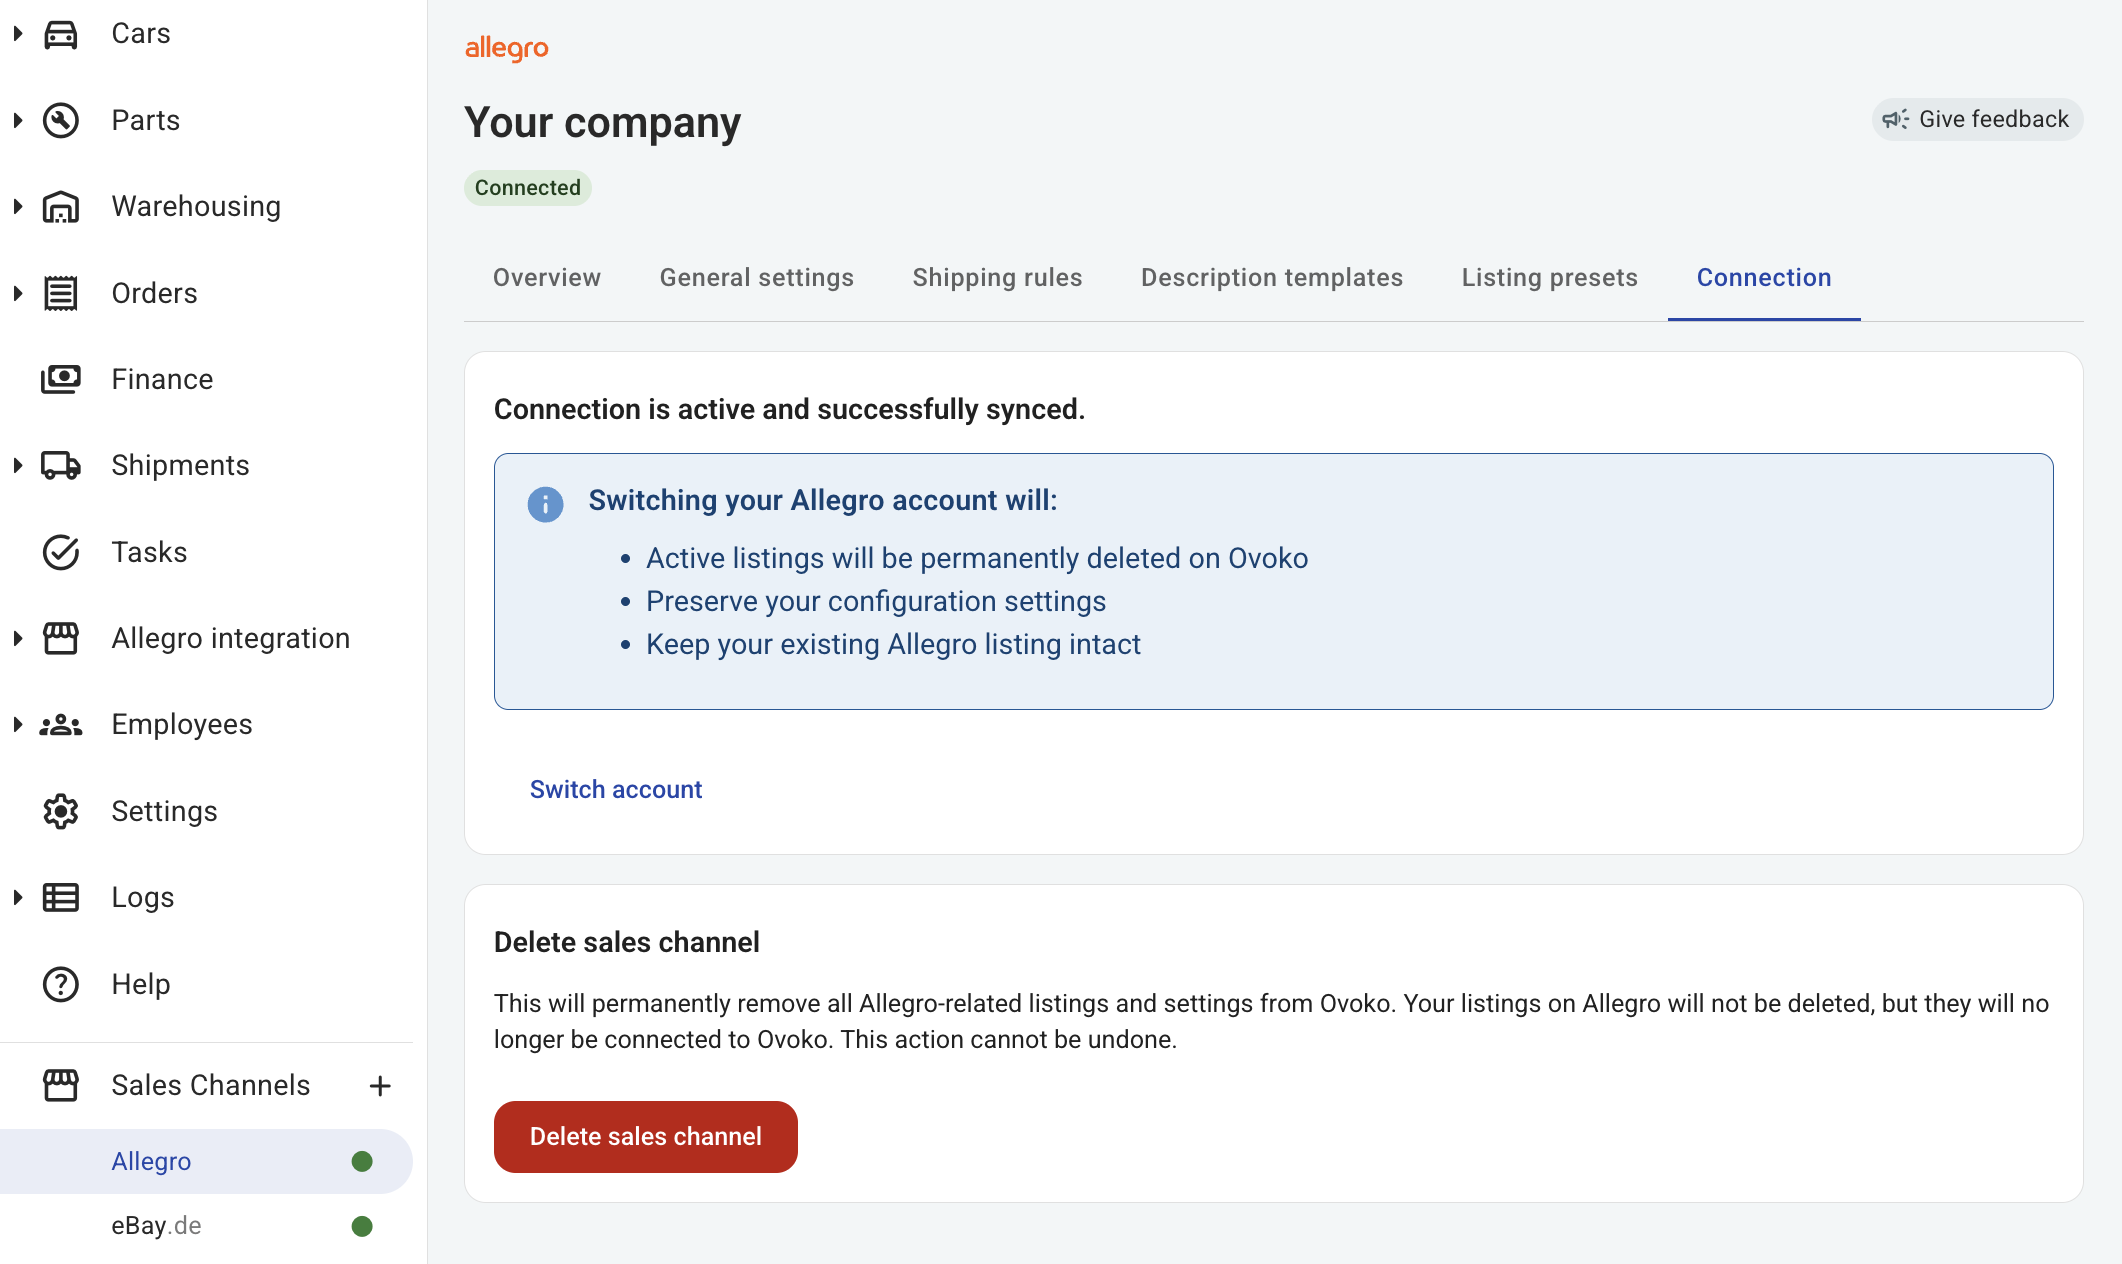The image size is (2122, 1264).
Task: Click the Settings gear icon
Action: [61, 811]
